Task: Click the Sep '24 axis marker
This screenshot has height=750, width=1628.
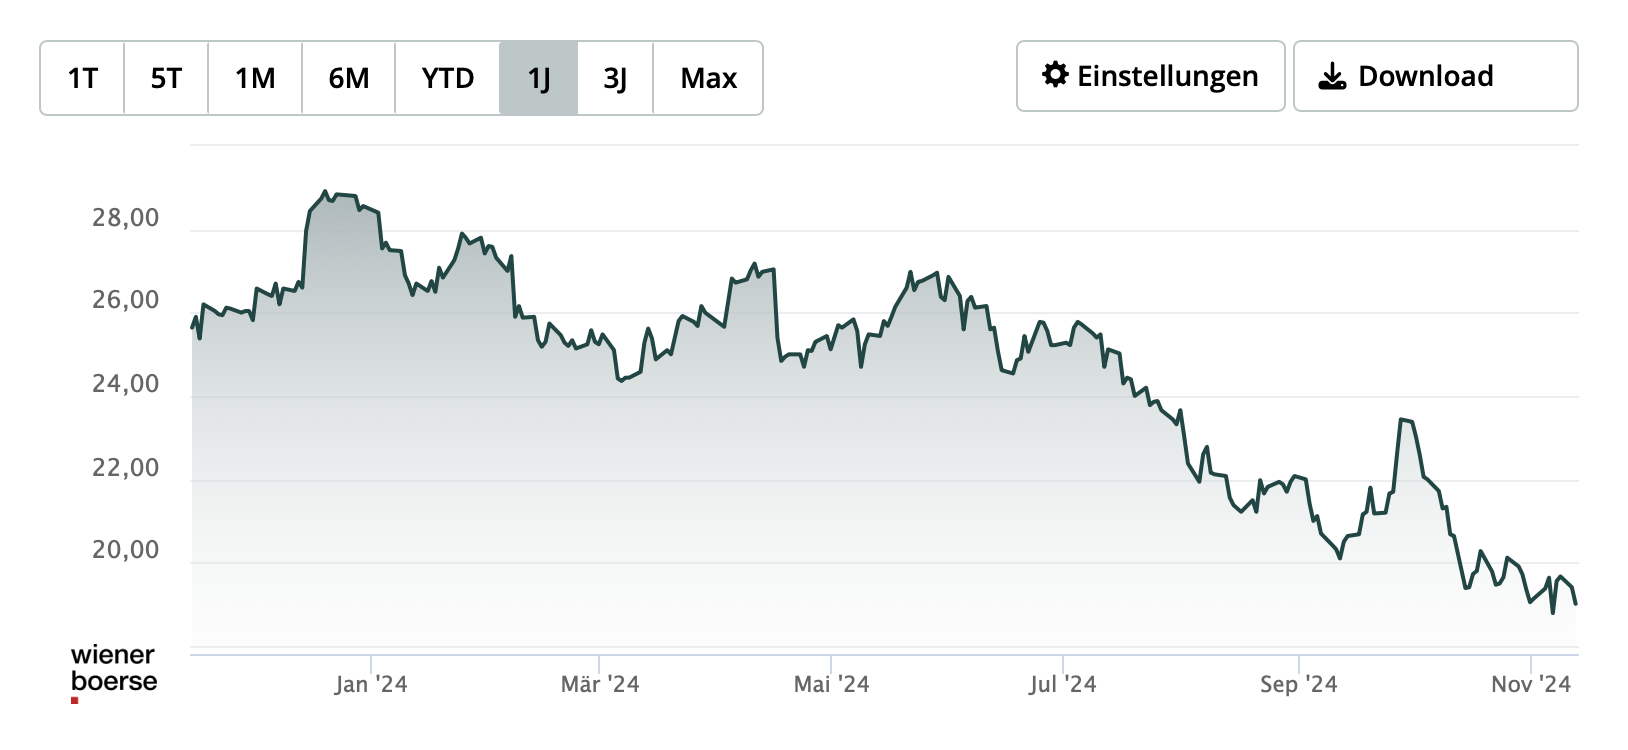Action: point(1298,684)
